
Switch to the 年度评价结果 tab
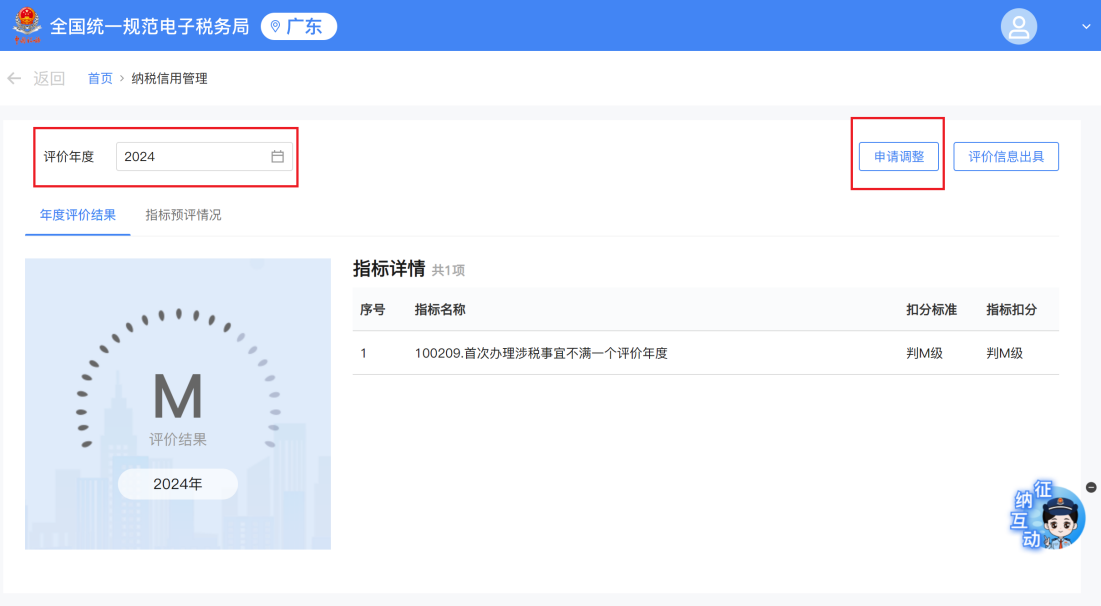click(78, 215)
